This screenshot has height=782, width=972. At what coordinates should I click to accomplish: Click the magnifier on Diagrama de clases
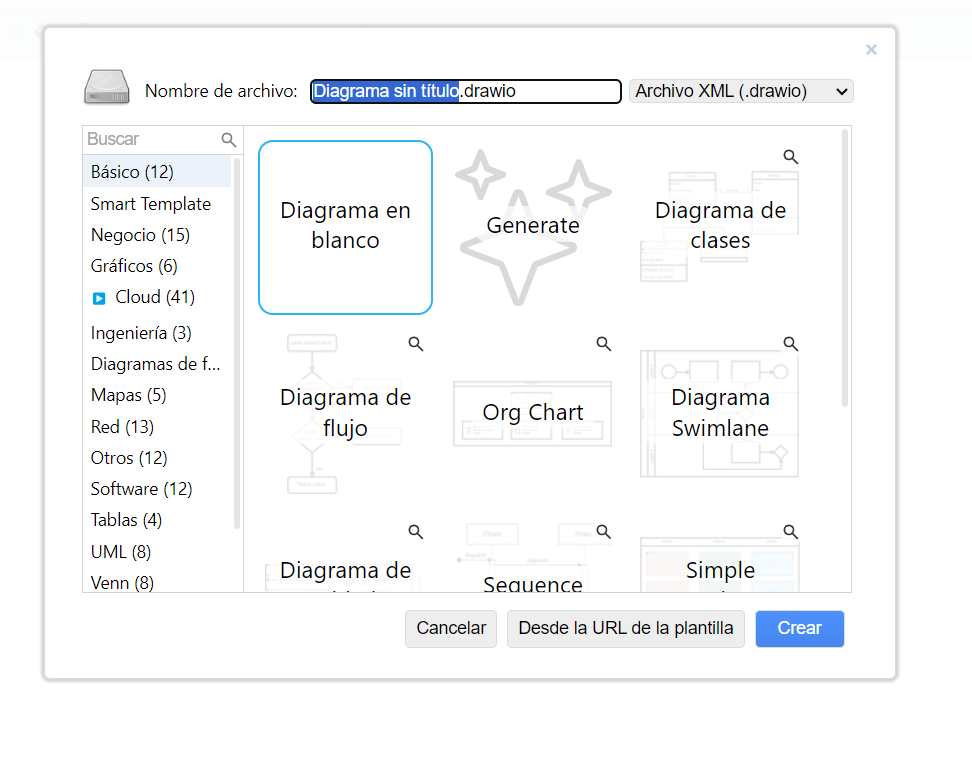click(790, 157)
